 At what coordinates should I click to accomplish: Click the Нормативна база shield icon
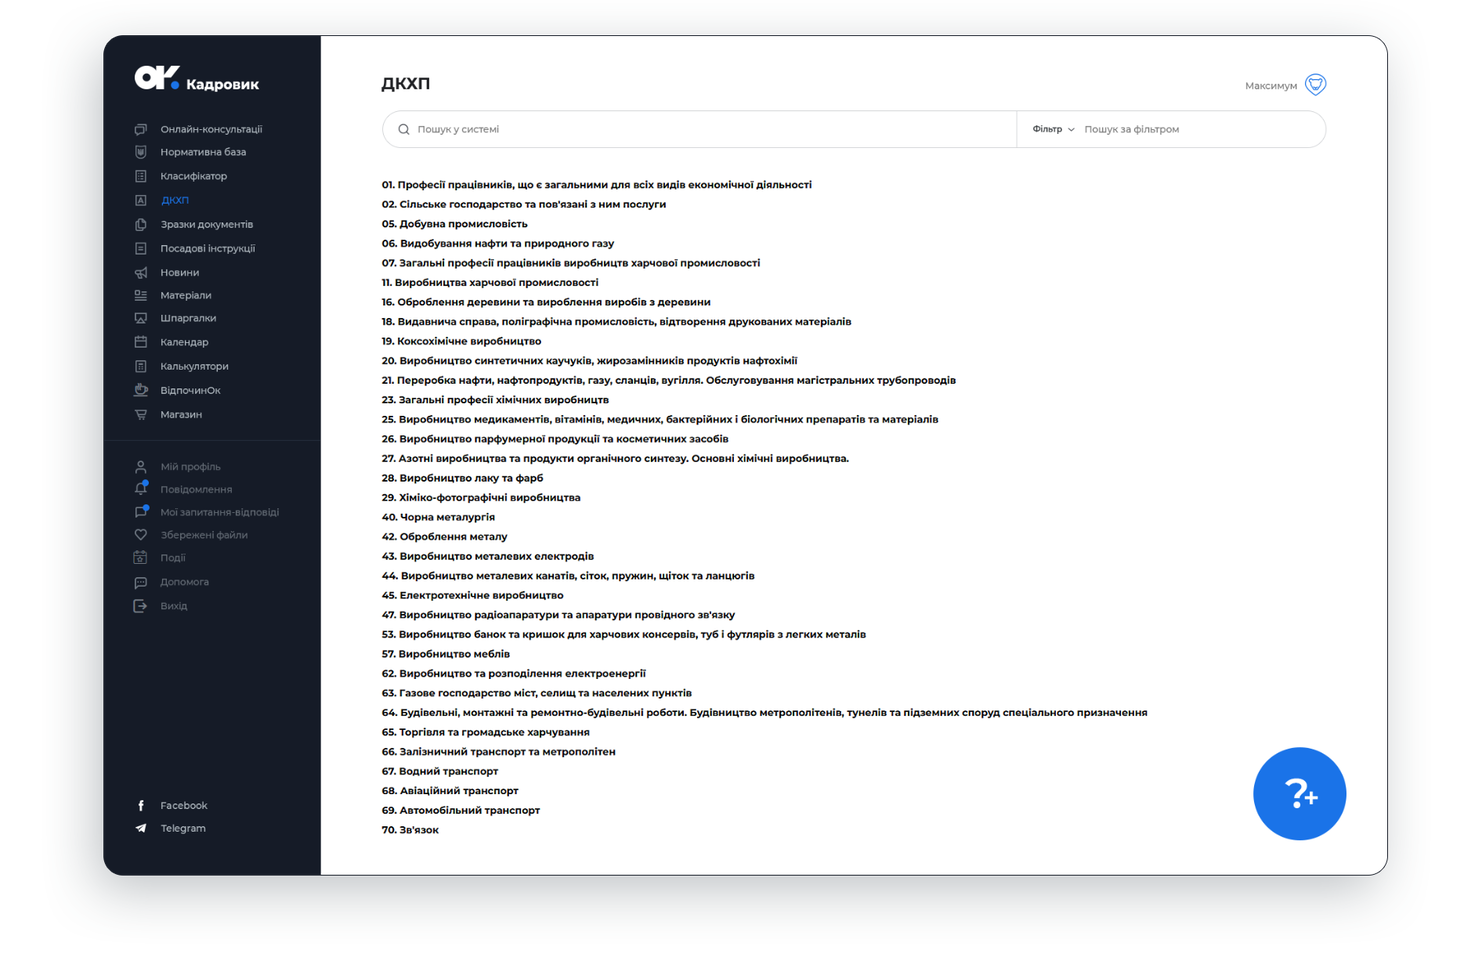[x=141, y=152]
